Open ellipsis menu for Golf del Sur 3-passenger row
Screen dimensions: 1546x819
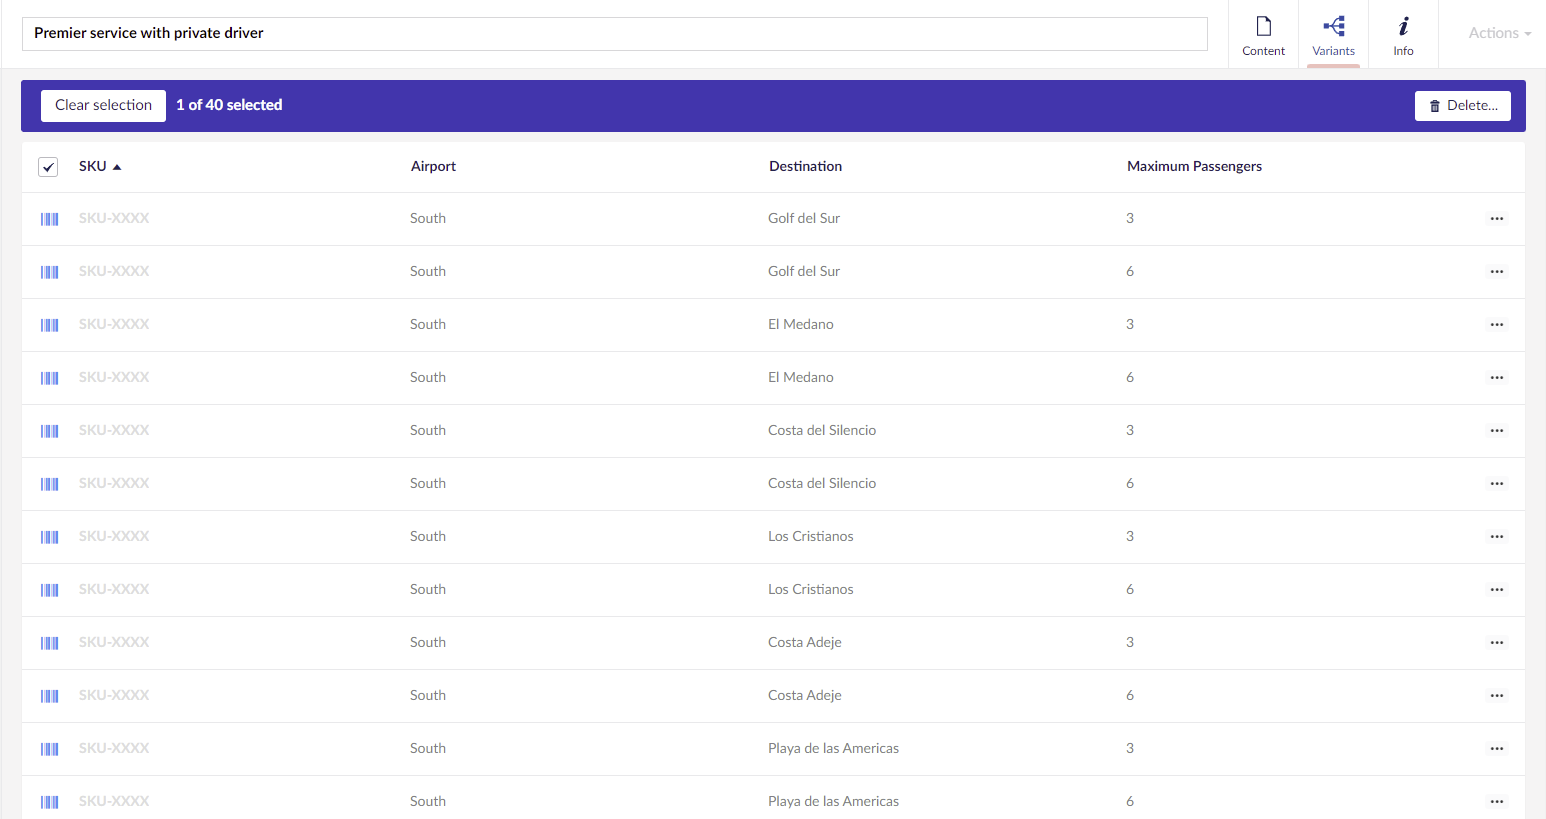pos(1497,218)
